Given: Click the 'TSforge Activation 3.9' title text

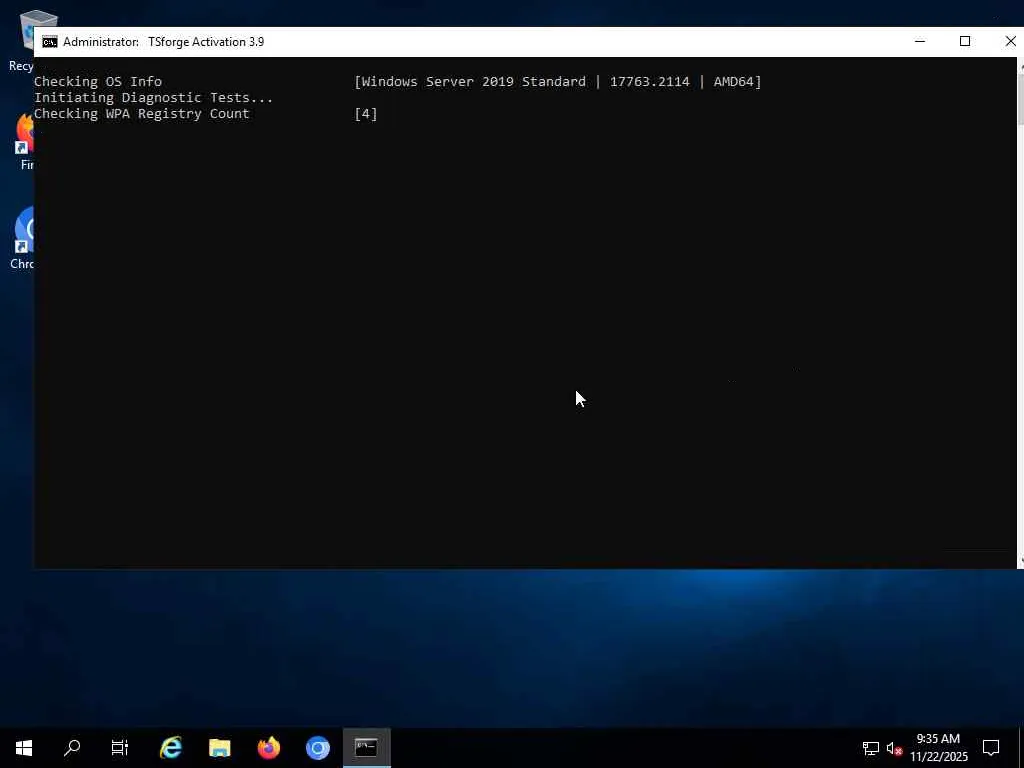Looking at the screenshot, I should [206, 42].
